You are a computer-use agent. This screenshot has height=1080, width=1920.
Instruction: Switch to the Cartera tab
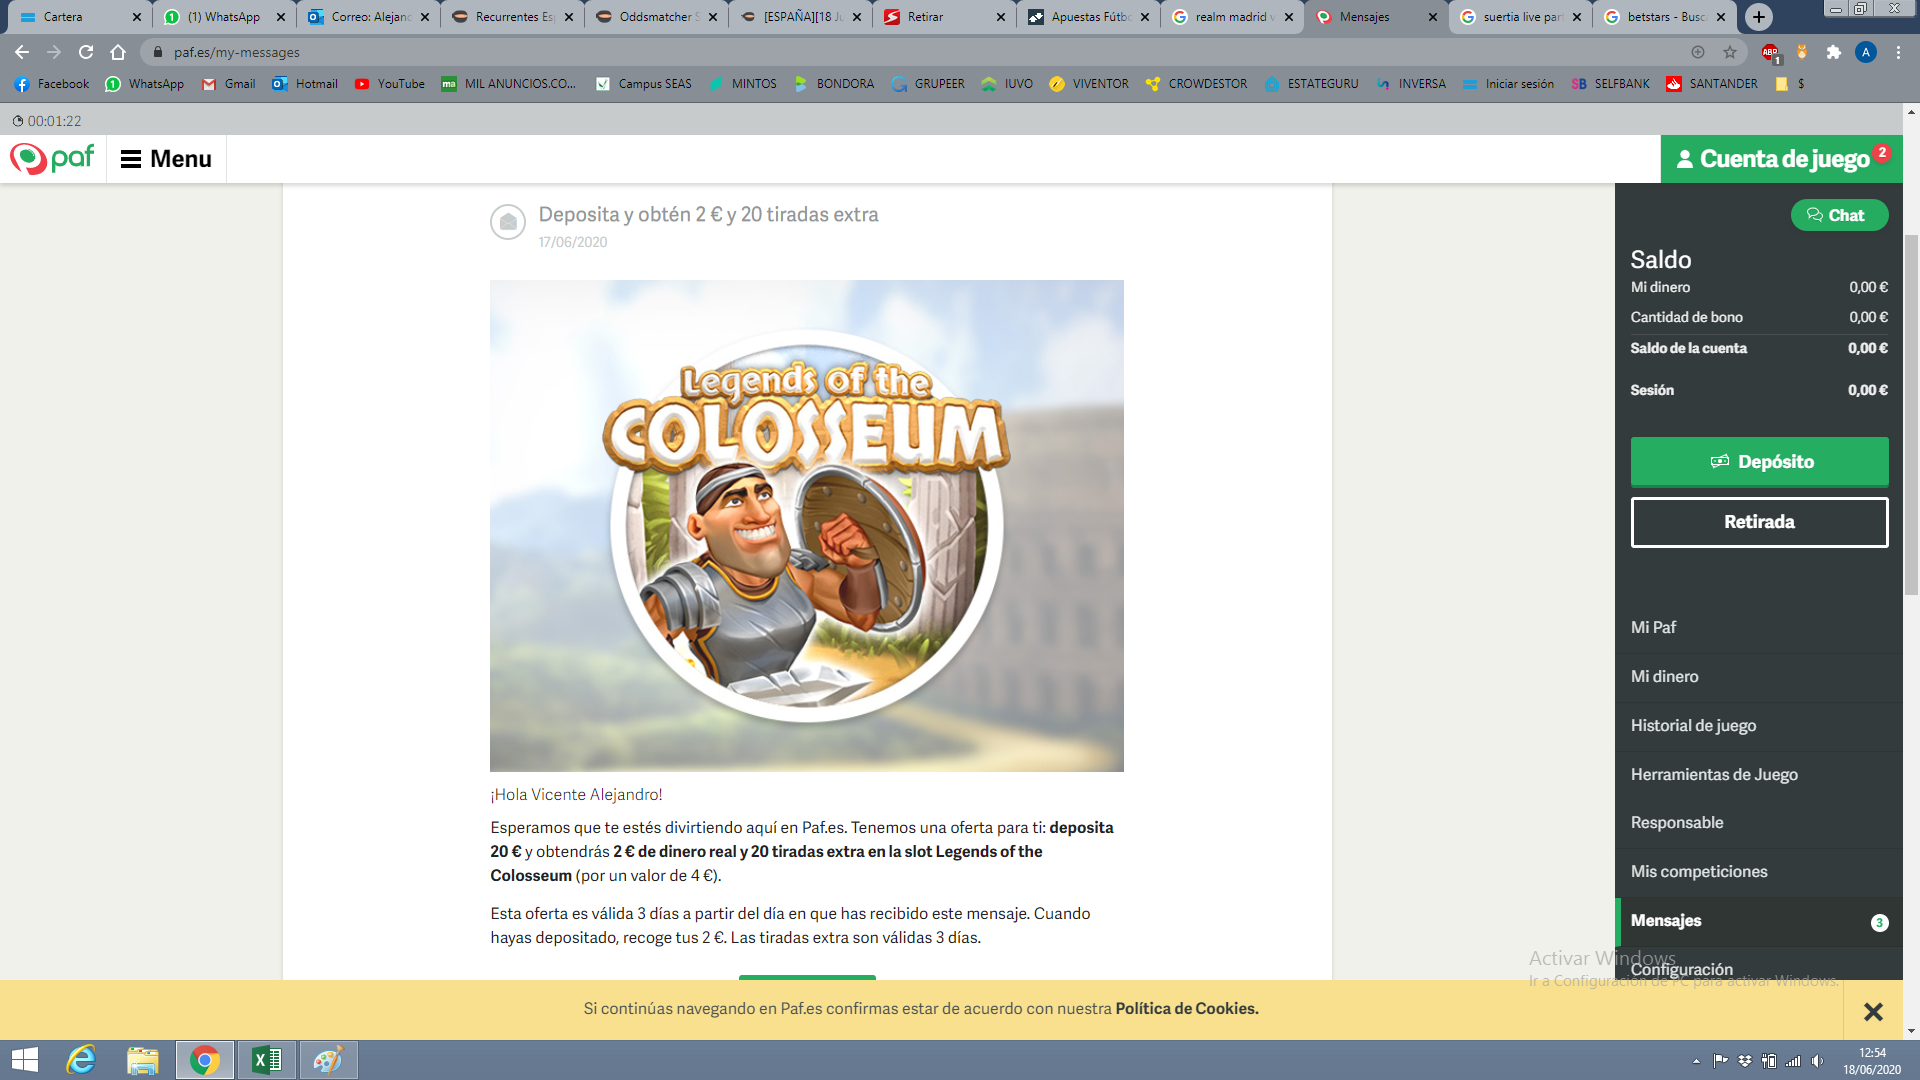pos(80,17)
